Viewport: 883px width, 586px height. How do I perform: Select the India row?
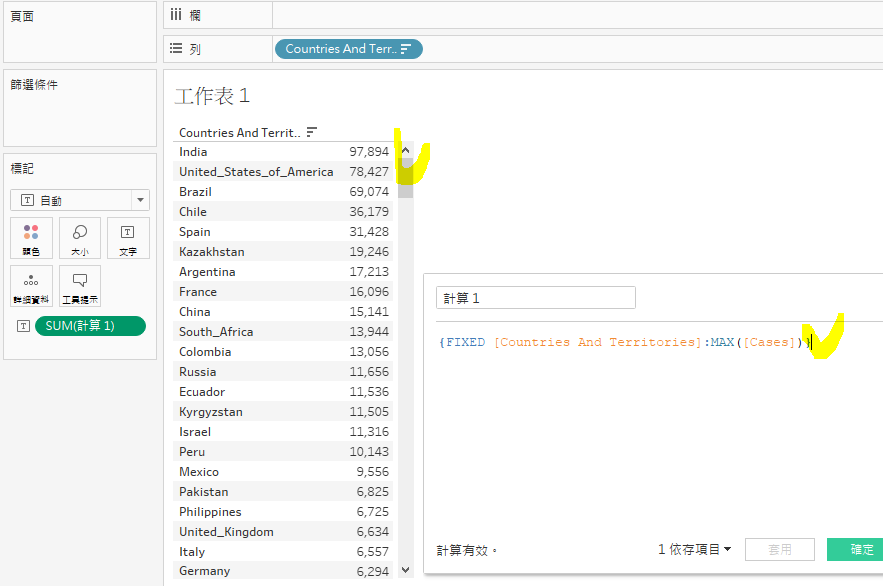[x=283, y=152]
